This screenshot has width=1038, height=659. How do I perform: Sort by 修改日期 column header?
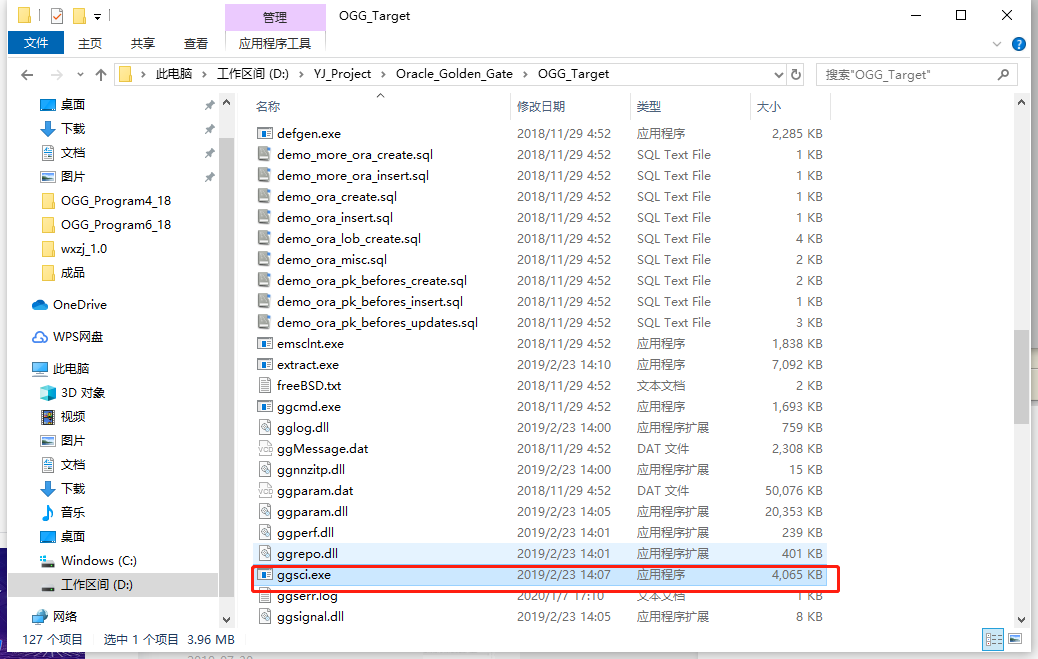(x=541, y=107)
